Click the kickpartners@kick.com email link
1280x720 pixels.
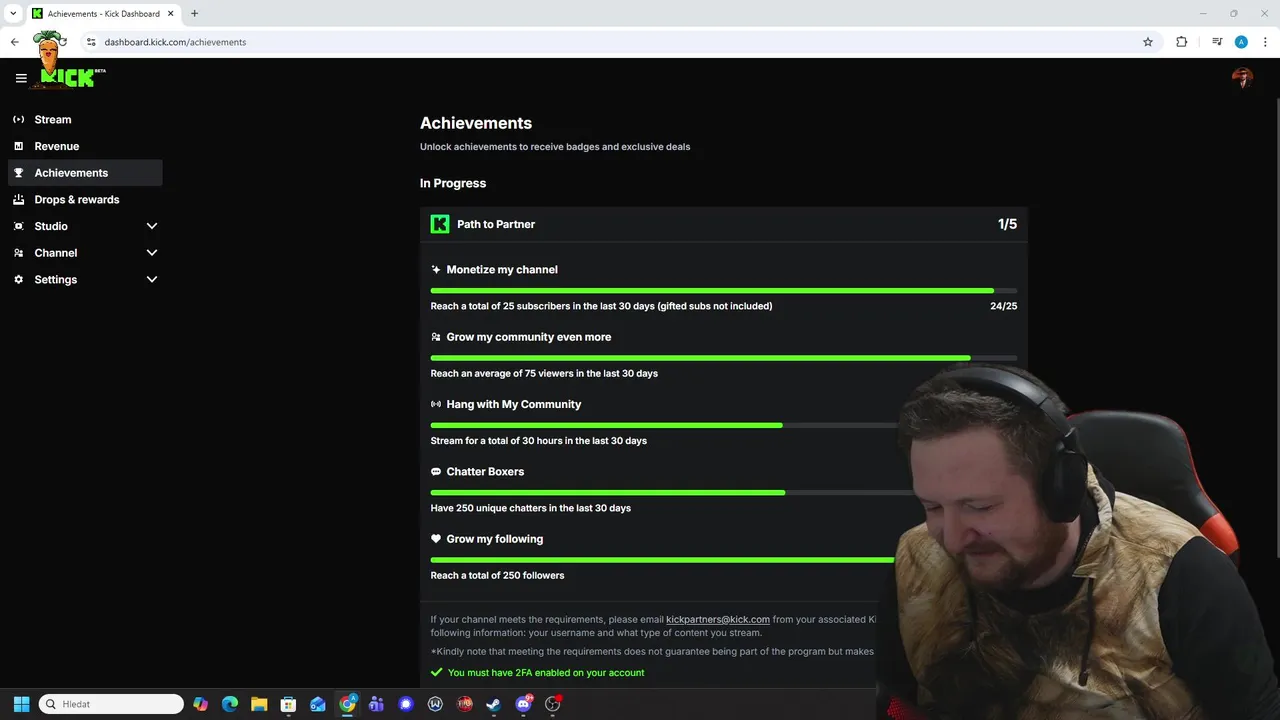coord(718,619)
